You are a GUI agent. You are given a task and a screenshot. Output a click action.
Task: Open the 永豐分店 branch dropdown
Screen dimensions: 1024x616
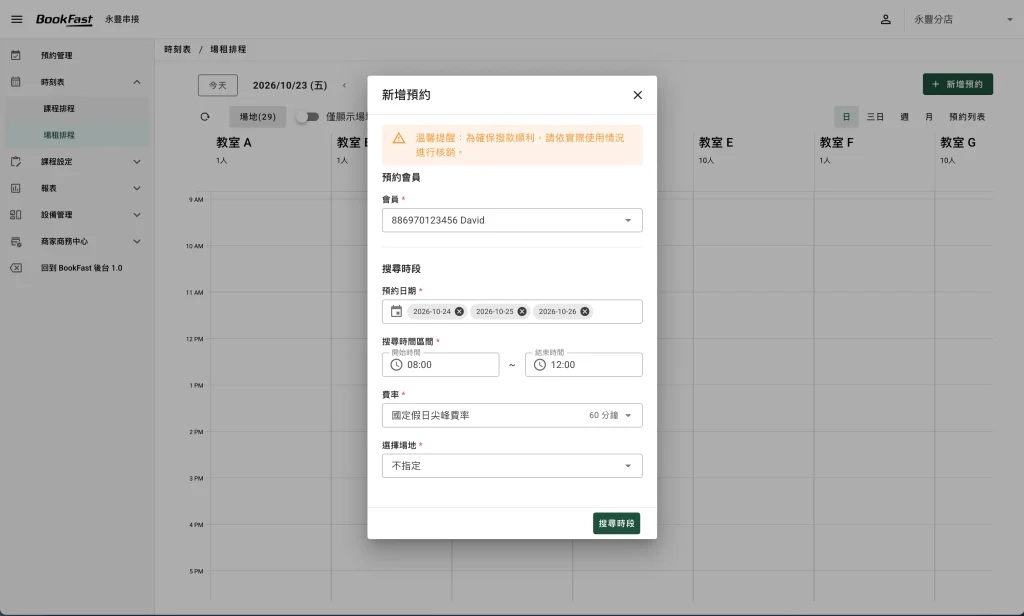click(x=963, y=20)
